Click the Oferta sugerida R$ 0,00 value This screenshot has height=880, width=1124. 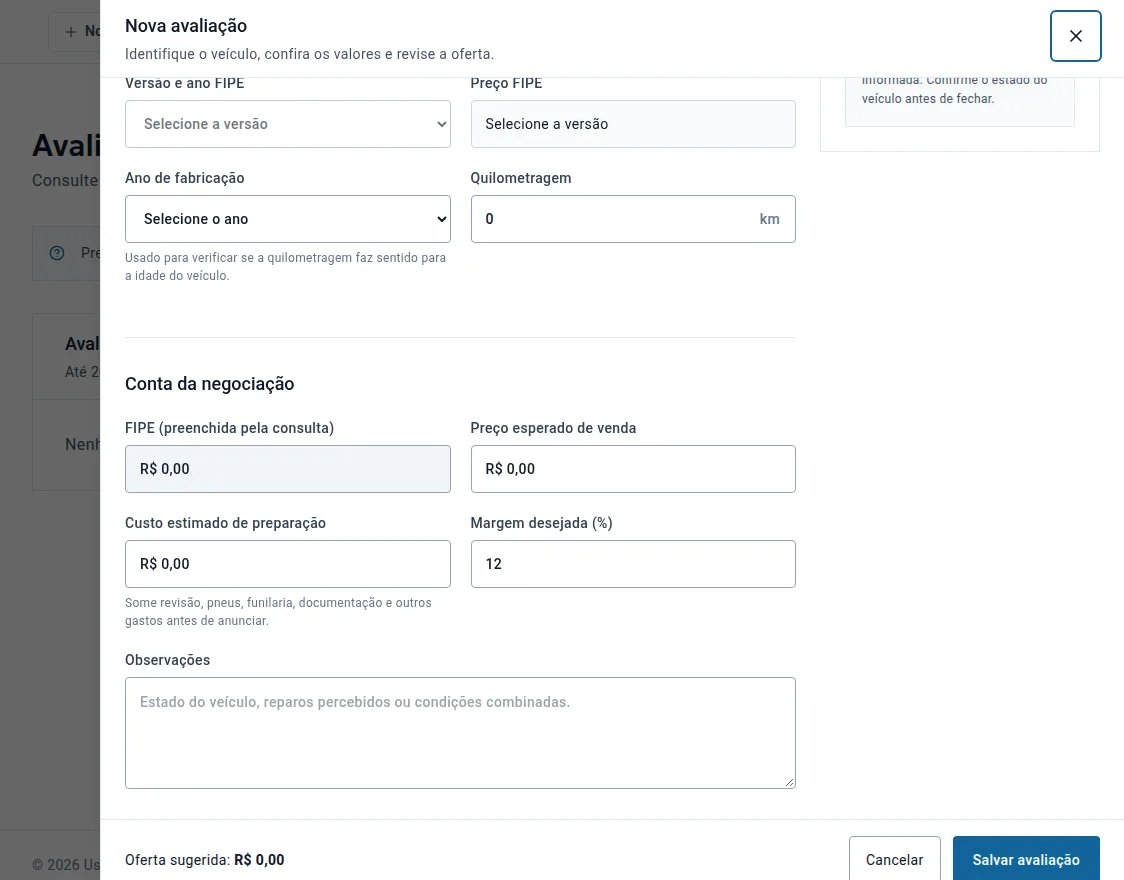[259, 860]
